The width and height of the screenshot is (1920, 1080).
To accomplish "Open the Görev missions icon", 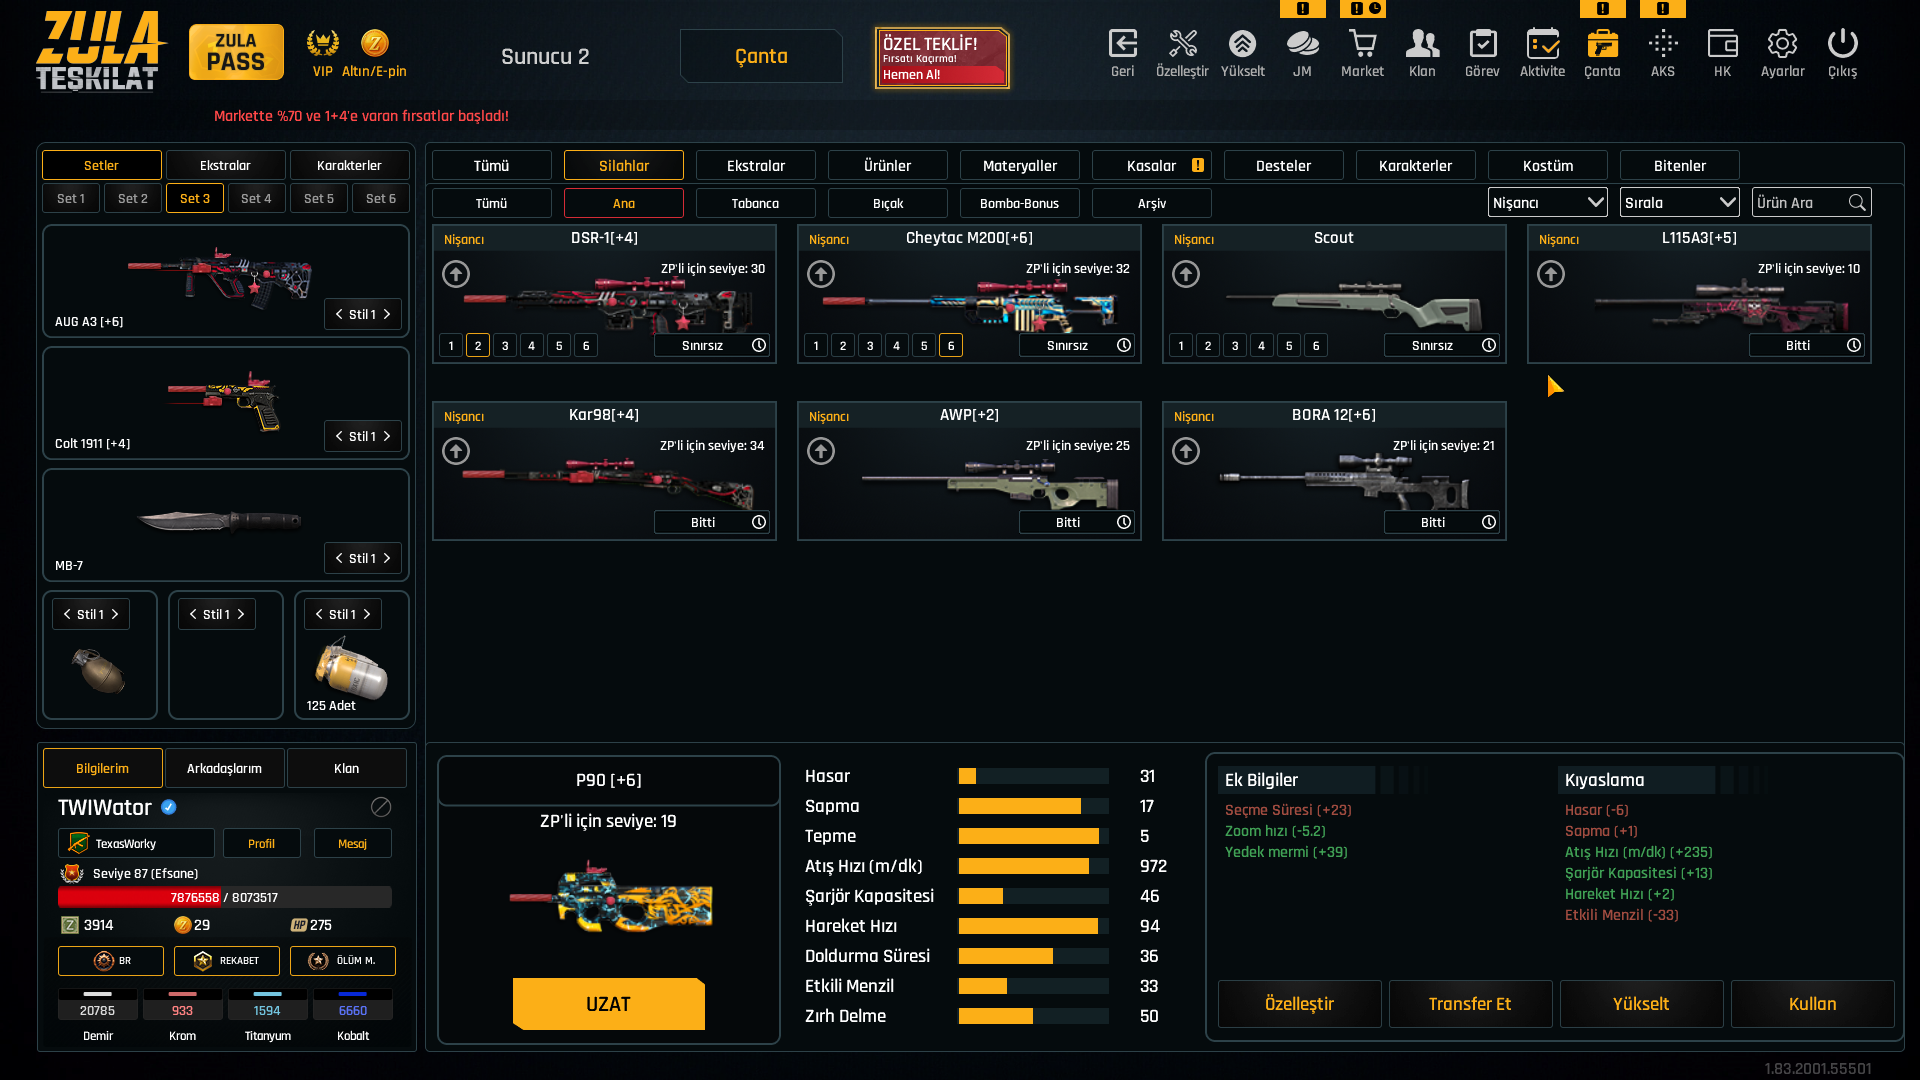I will [x=1482, y=53].
